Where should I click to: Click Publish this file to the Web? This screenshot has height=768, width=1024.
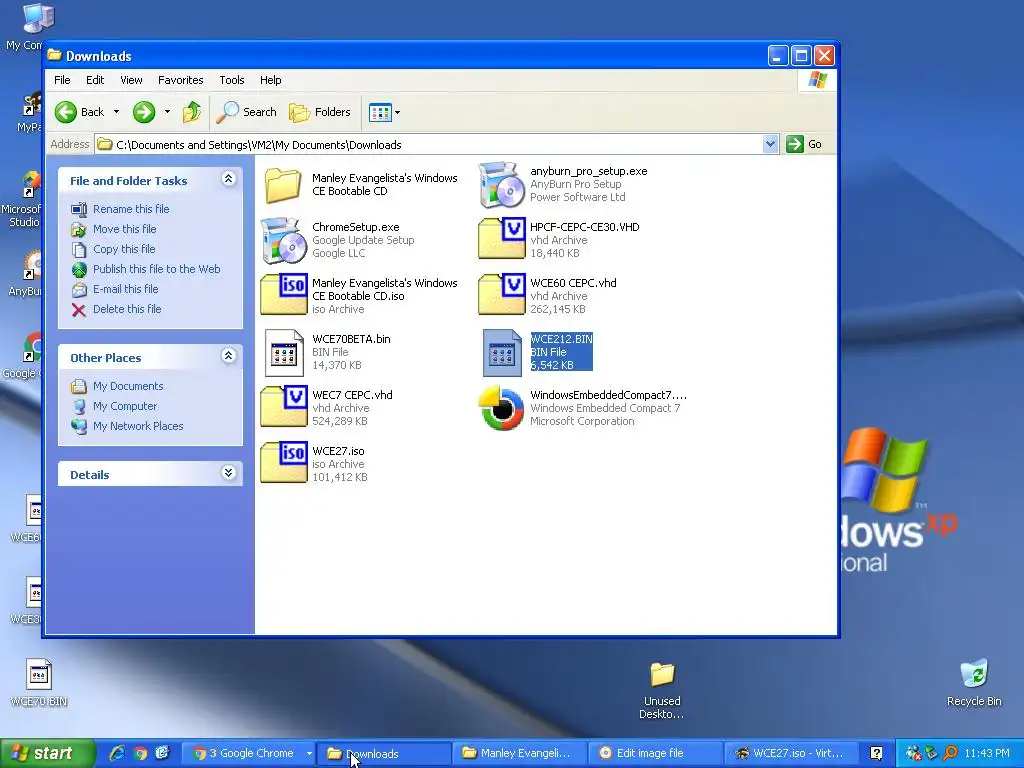click(156, 269)
